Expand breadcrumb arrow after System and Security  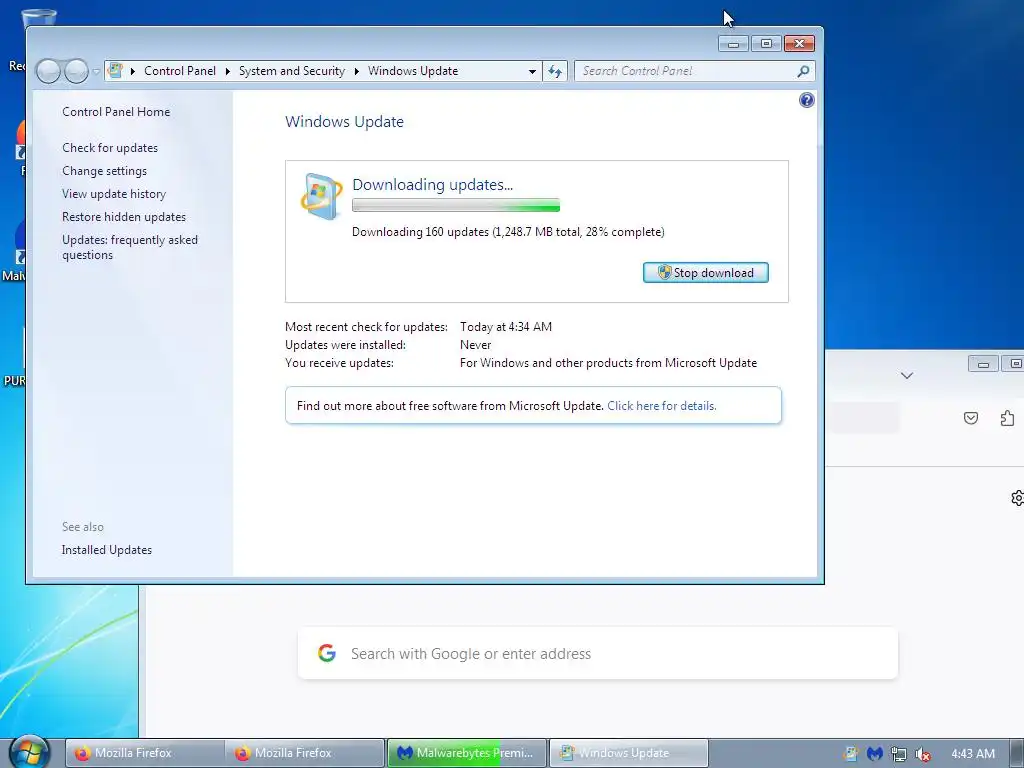357,71
